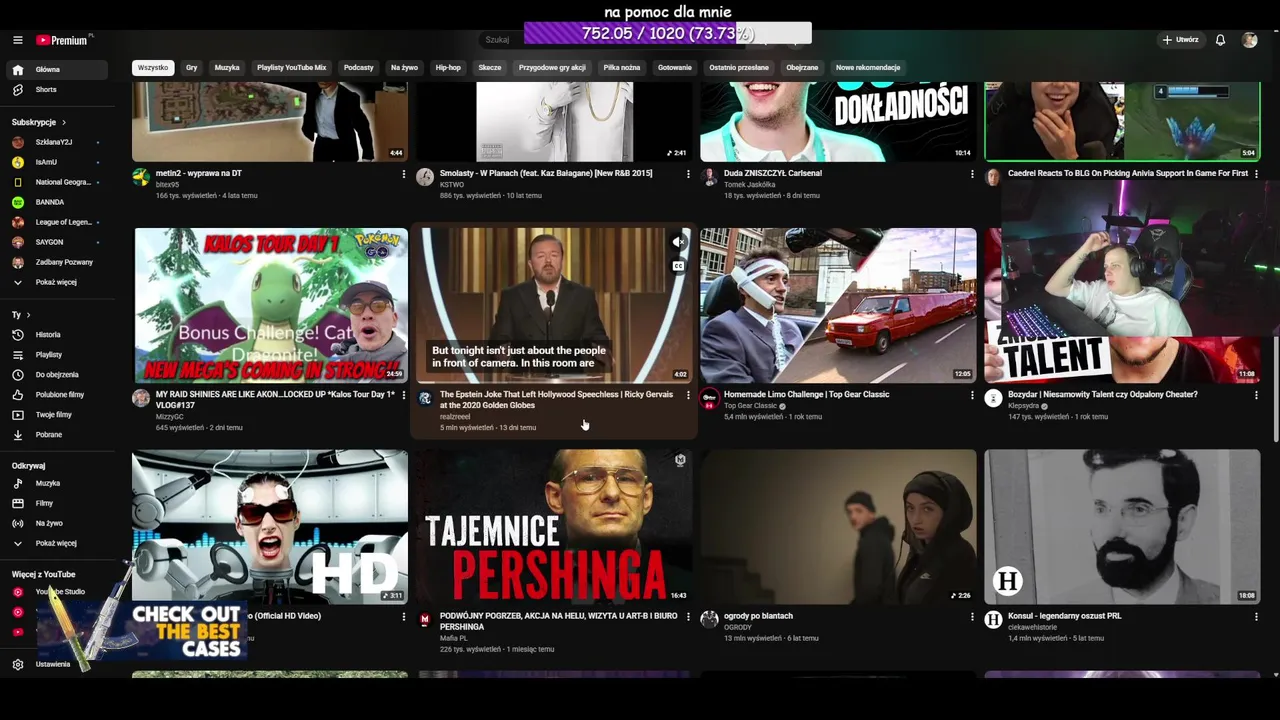Open the Tomek Jaskółka channel link
The width and height of the screenshot is (1280, 720).
(749, 184)
